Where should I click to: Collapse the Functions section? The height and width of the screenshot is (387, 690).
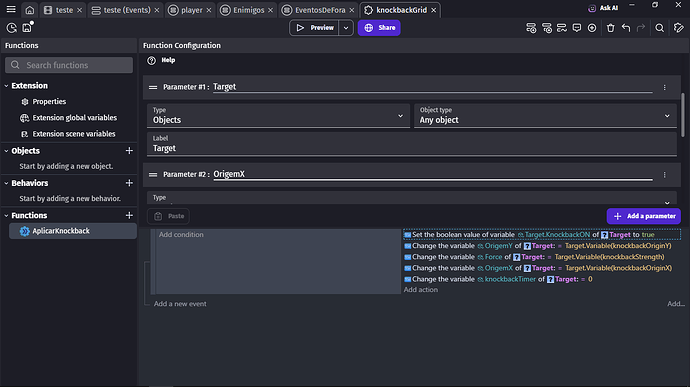[x=7, y=216]
